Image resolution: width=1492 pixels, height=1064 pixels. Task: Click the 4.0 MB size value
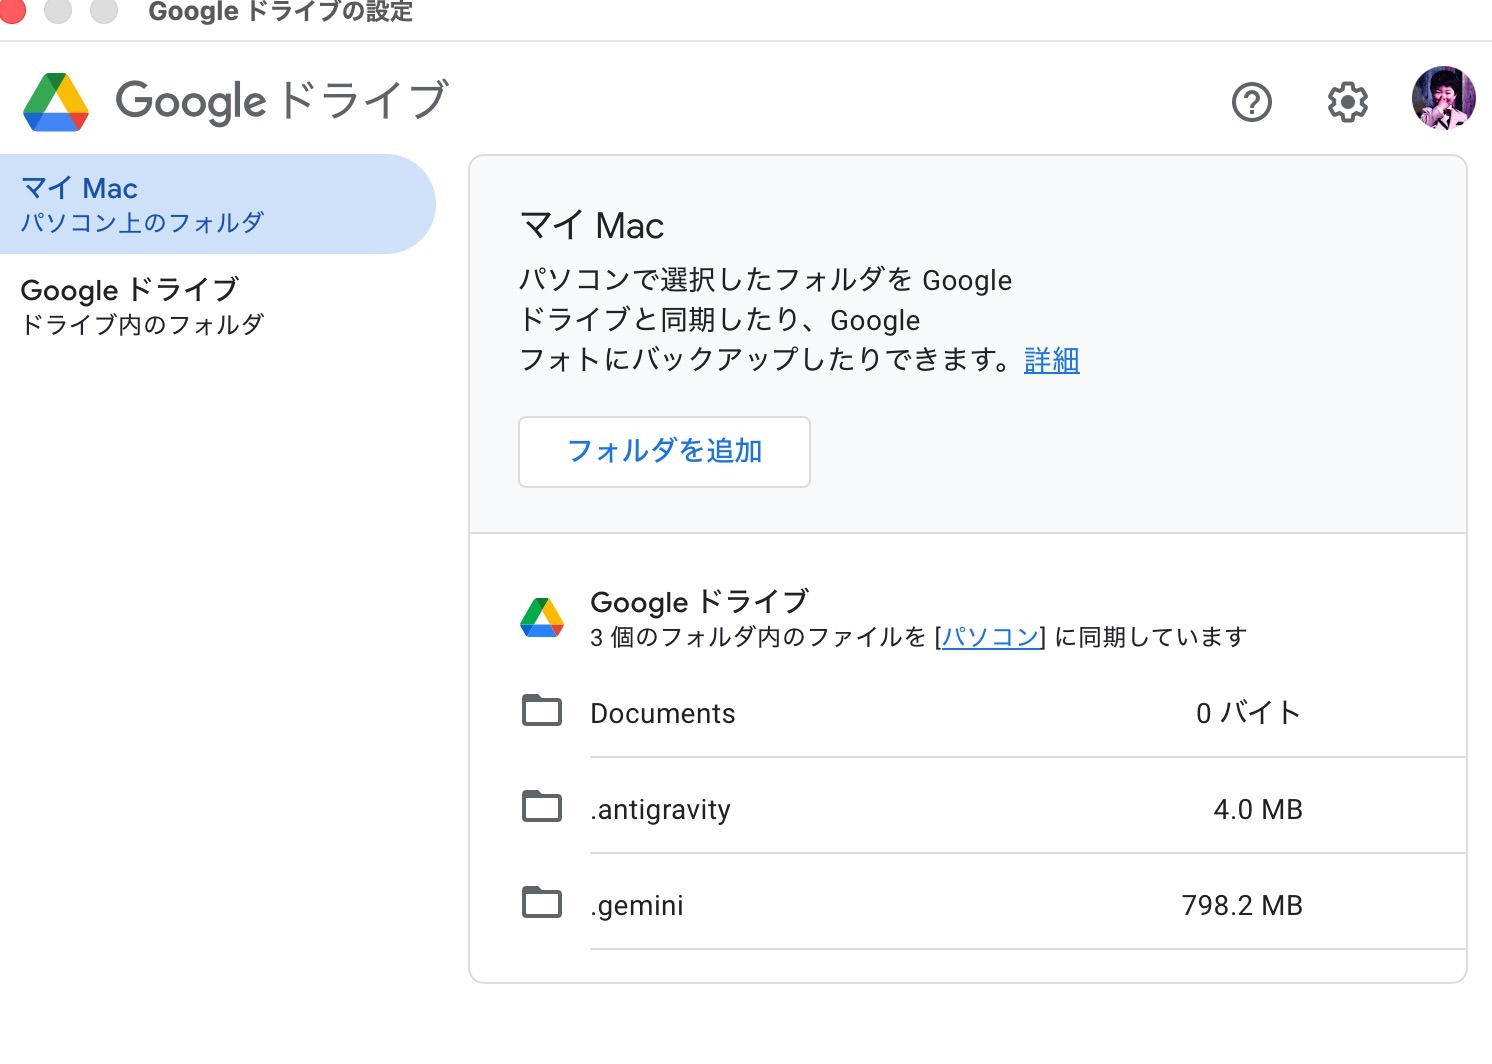[x=1257, y=809]
